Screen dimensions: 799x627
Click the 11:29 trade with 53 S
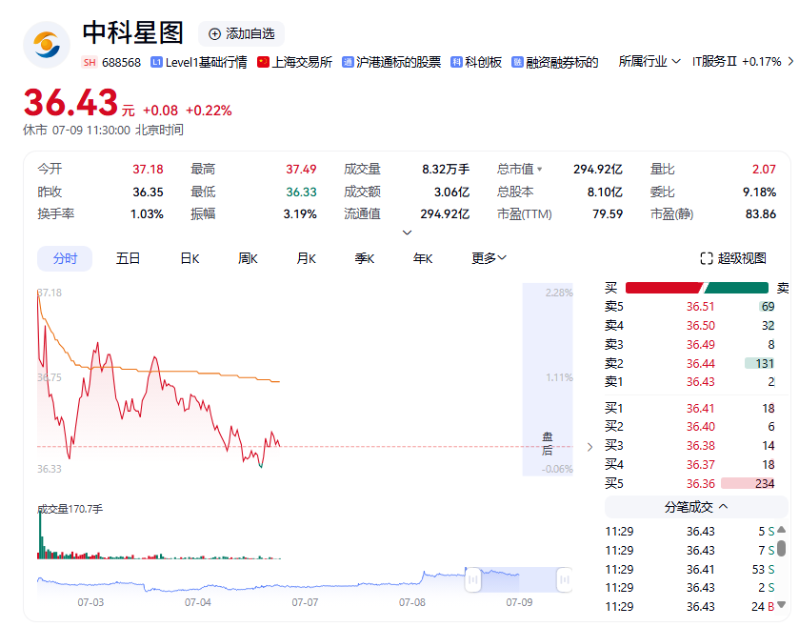pos(690,569)
